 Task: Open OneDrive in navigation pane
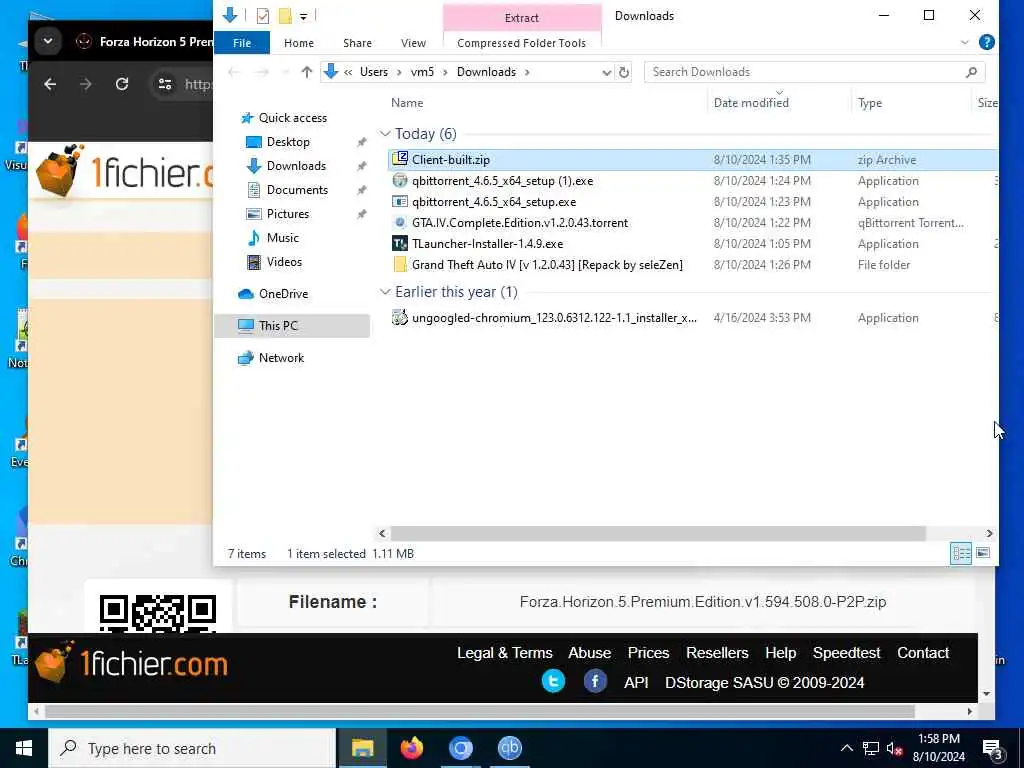pos(283,294)
